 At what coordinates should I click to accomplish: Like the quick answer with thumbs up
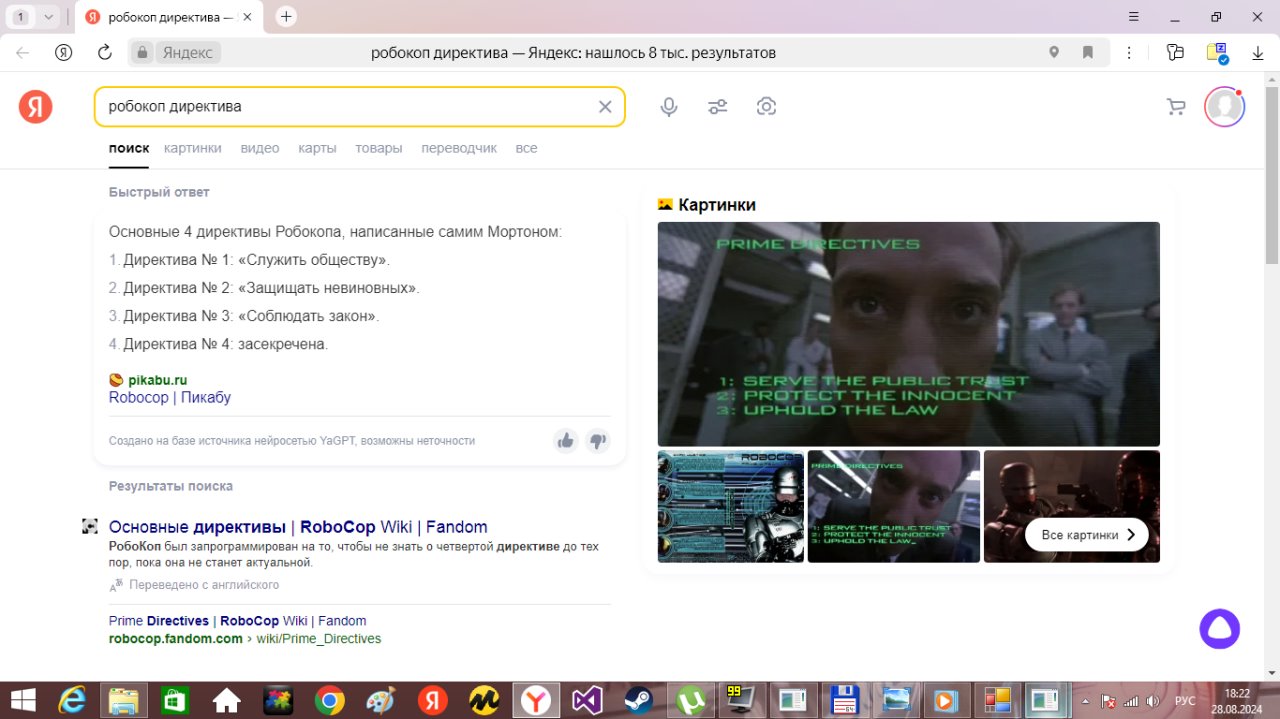click(x=566, y=441)
